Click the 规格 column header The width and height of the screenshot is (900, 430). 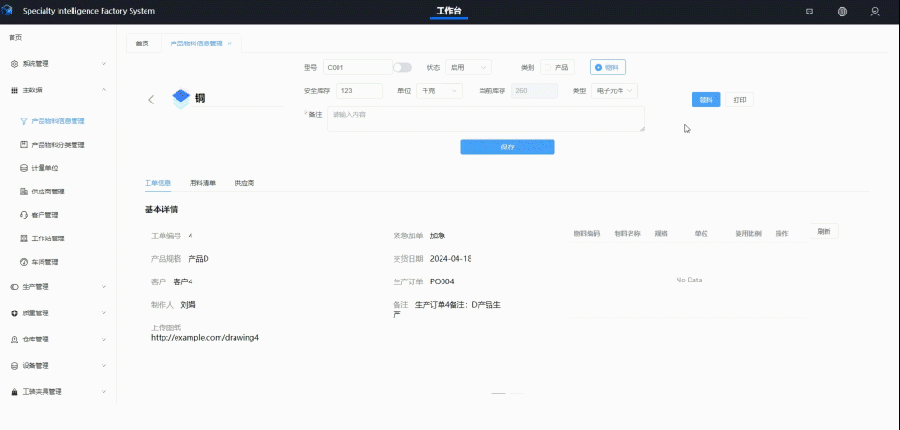point(661,234)
